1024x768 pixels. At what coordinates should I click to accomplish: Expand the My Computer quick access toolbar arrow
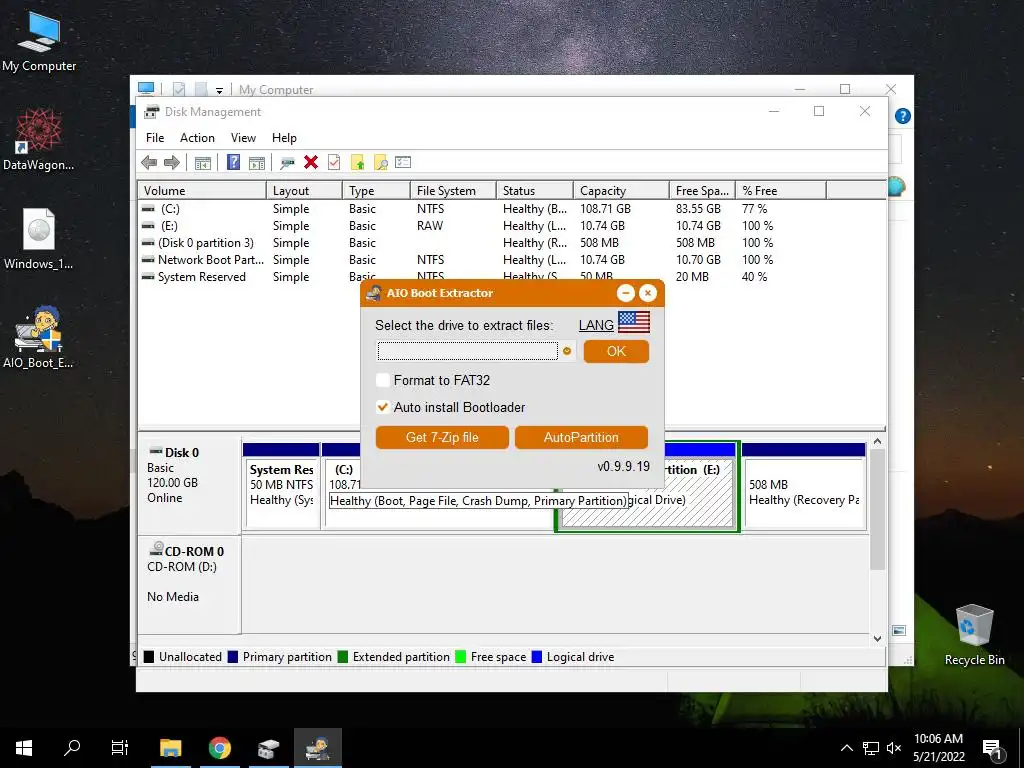pyautogui.click(x=219, y=90)
